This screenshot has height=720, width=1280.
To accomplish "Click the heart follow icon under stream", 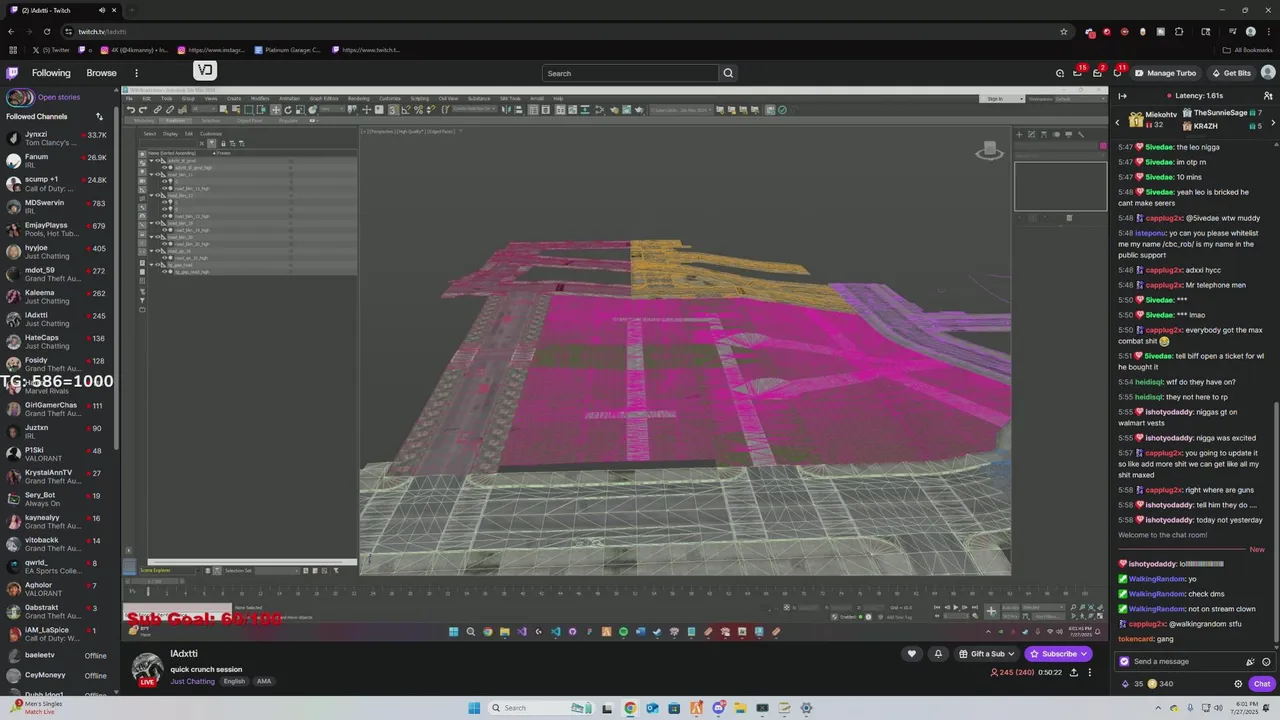I will [x=911, y=654].
